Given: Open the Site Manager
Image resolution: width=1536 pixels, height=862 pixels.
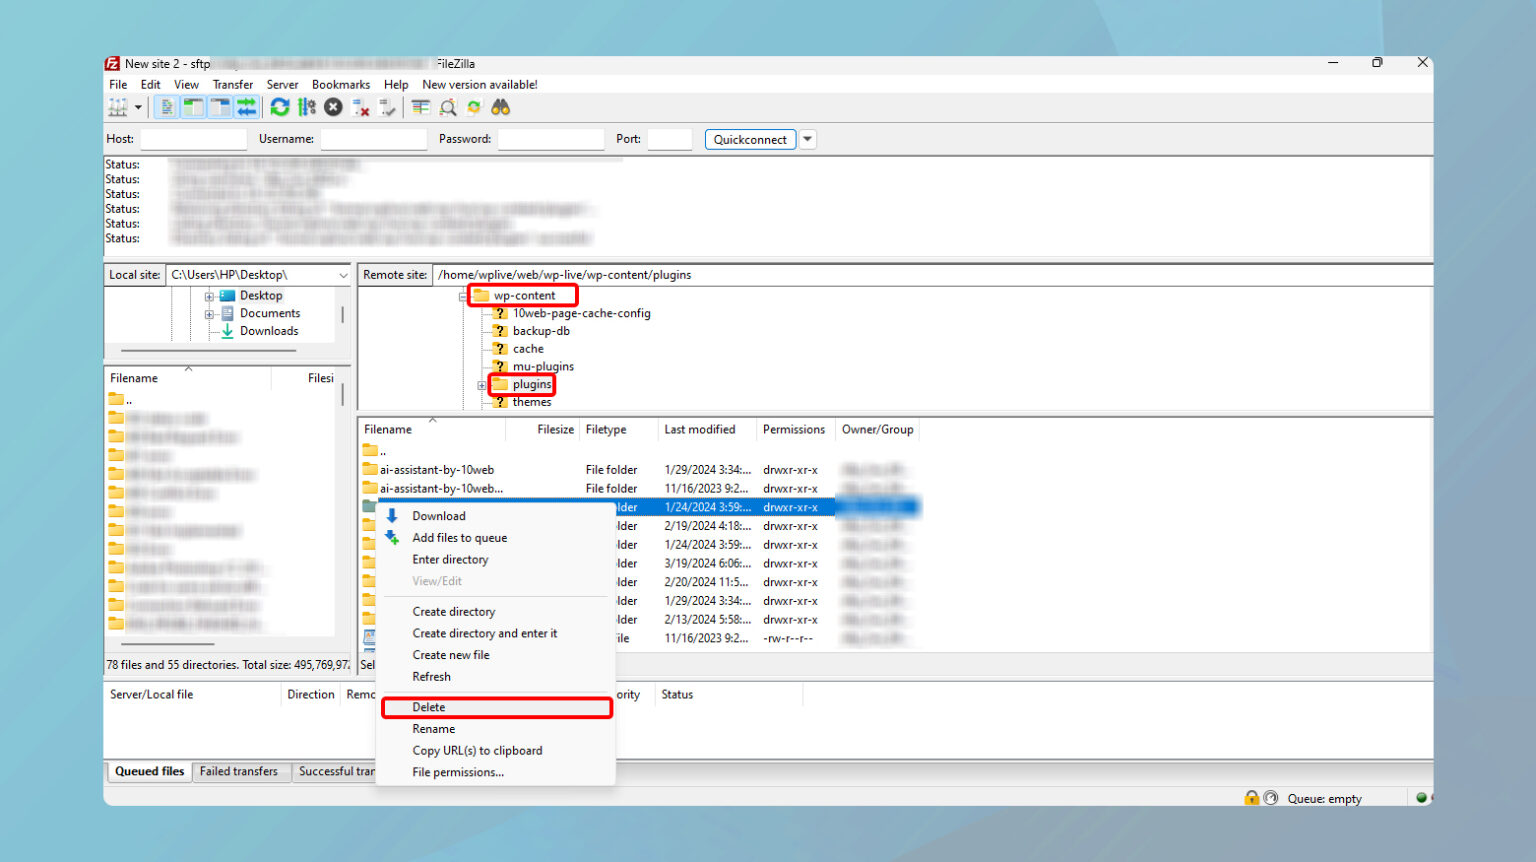Looking at the screenshot, I should coord(119,107).
